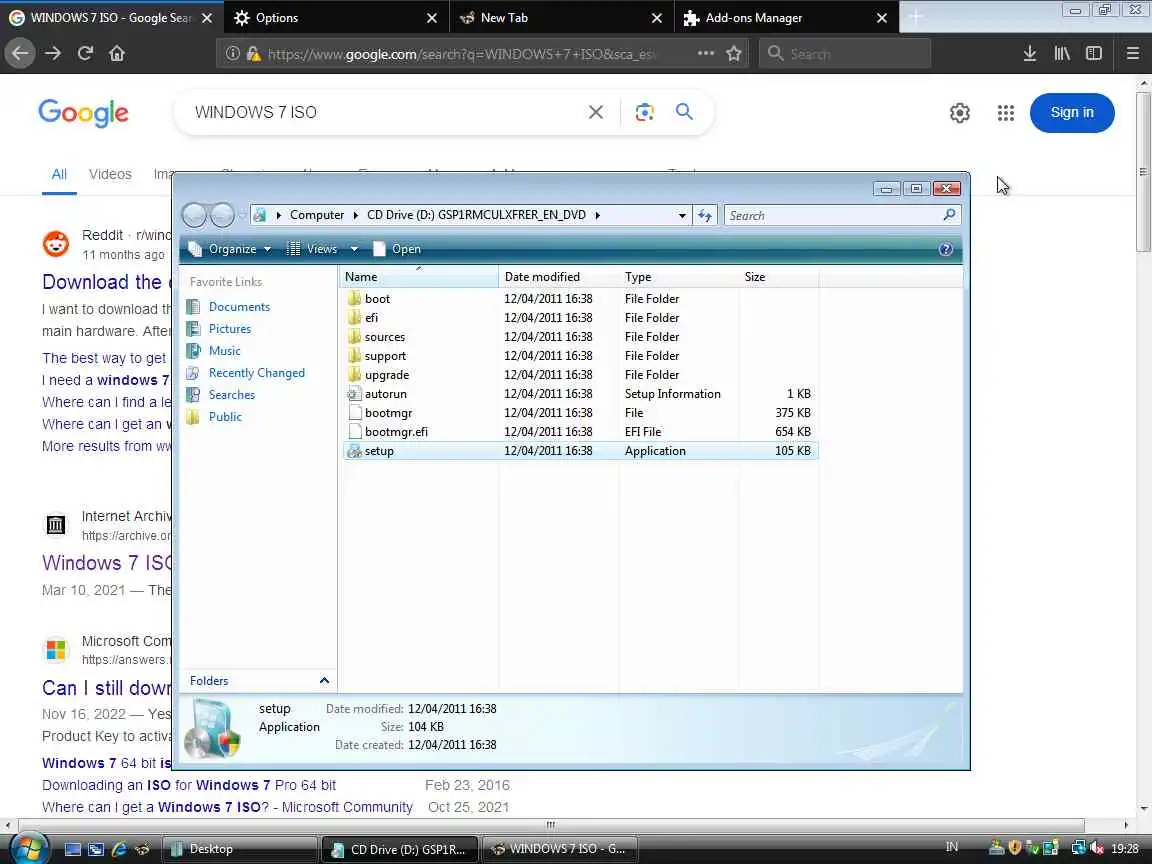Expand the address bar history dropdown
This screenshot has height=864, width=1152.
682,215
